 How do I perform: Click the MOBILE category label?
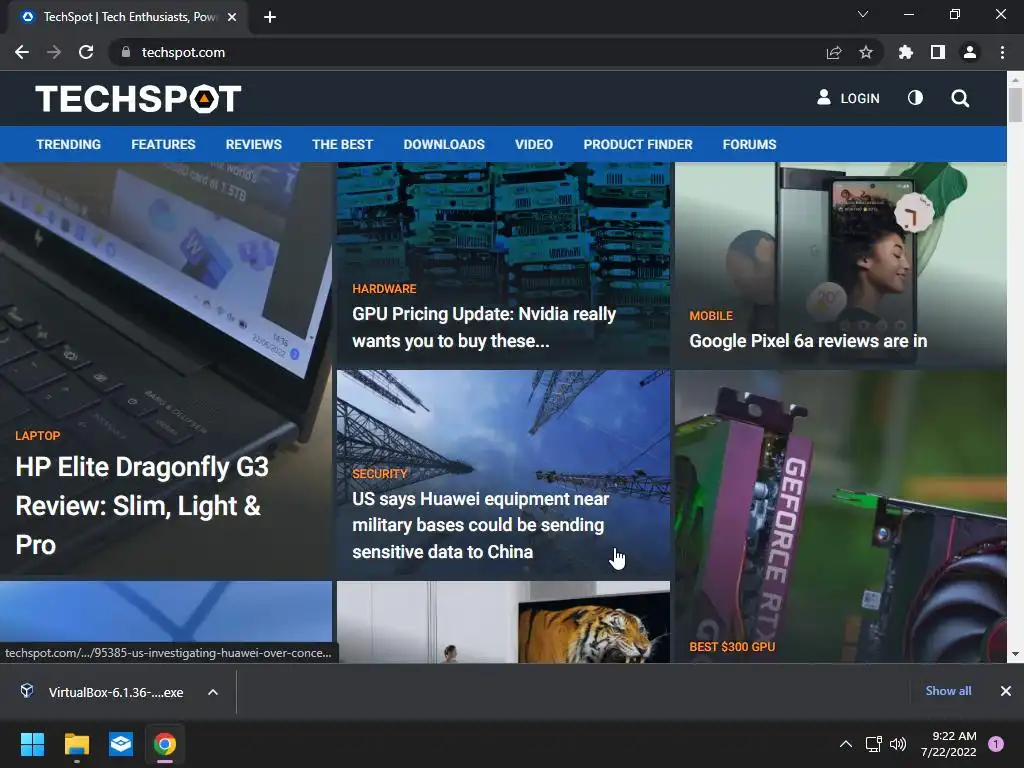click(x=711, y=316)
